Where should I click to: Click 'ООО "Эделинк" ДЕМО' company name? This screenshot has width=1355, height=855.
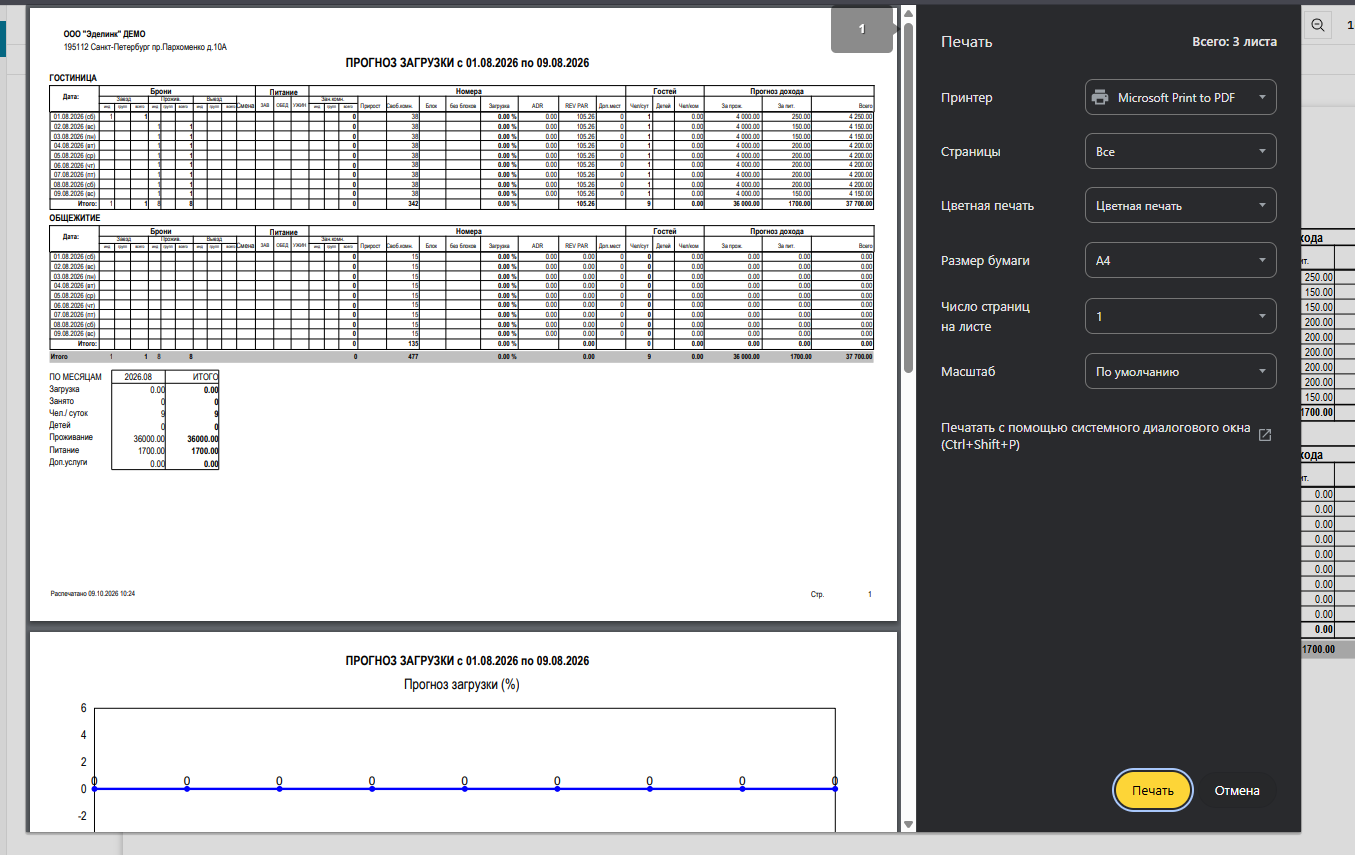coord(104,34)
